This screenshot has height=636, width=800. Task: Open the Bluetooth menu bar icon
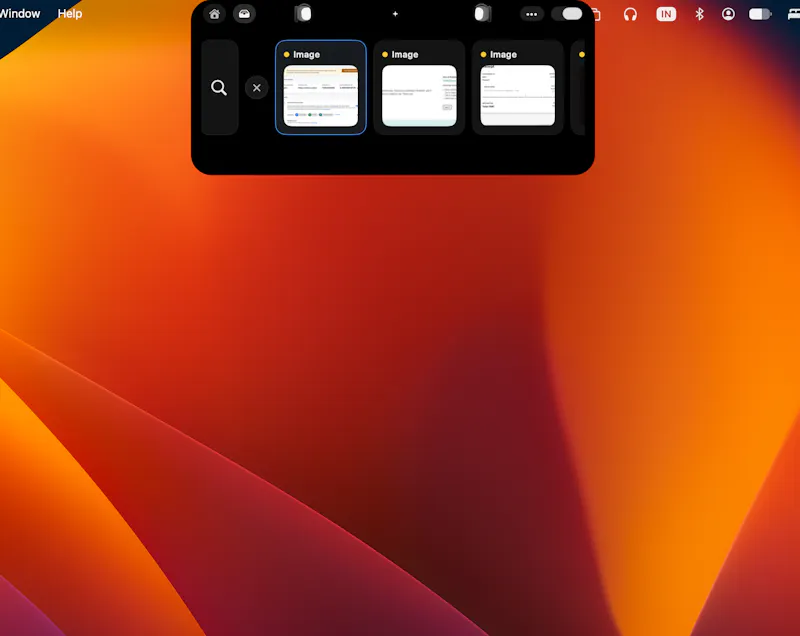click(699, 14)
